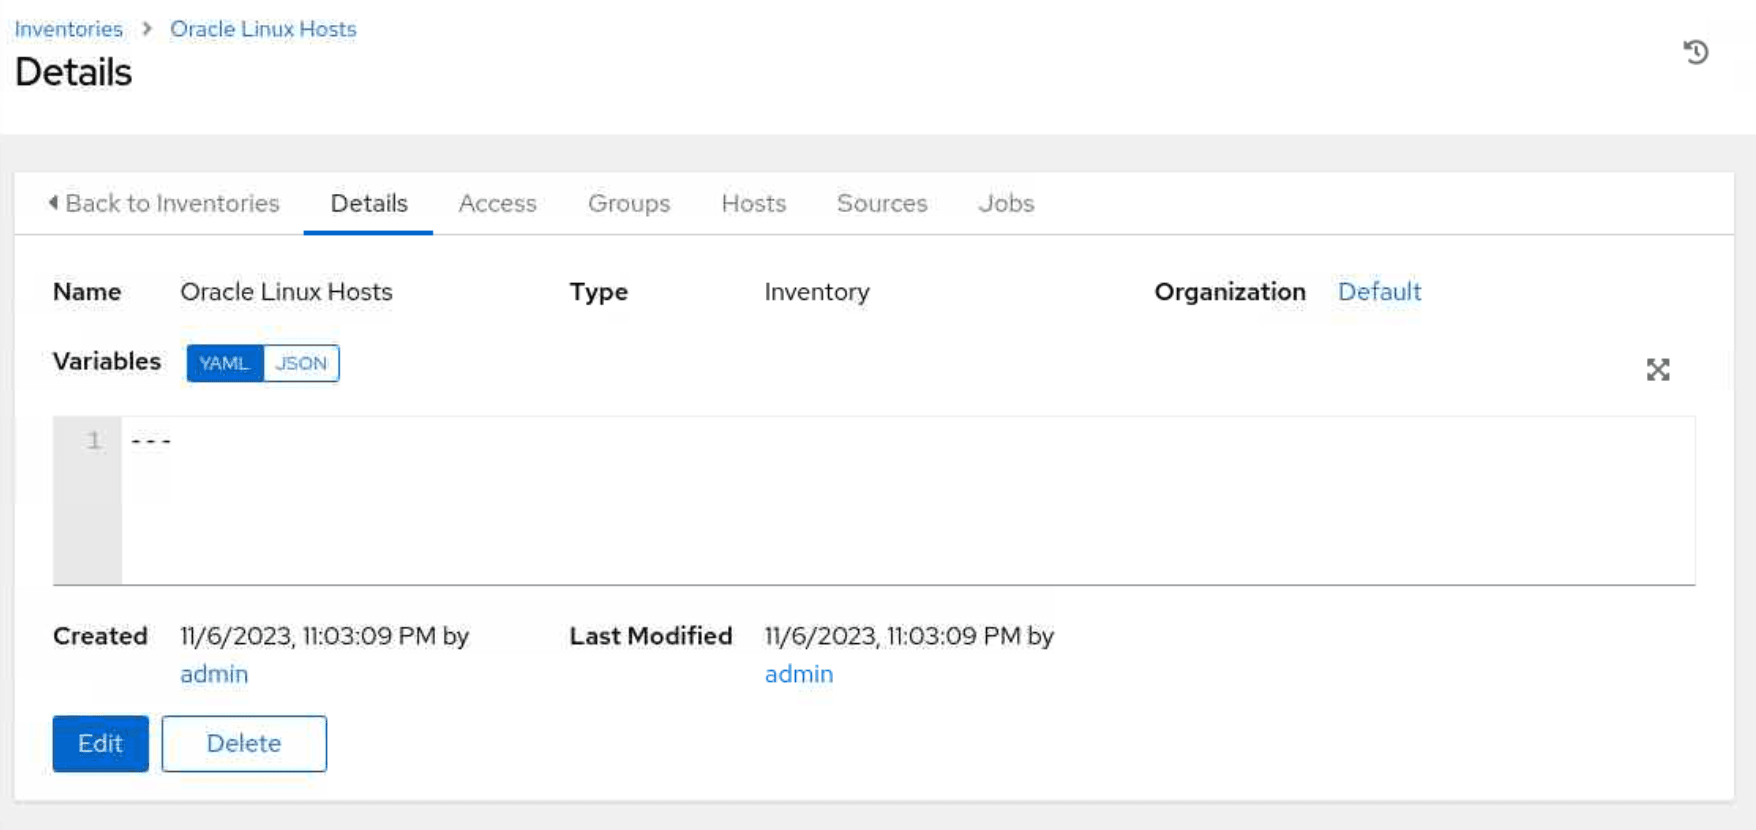Go back to Inventories list
The height and width of the screenshot is (830, 1756).
click(x=164, y=203)
